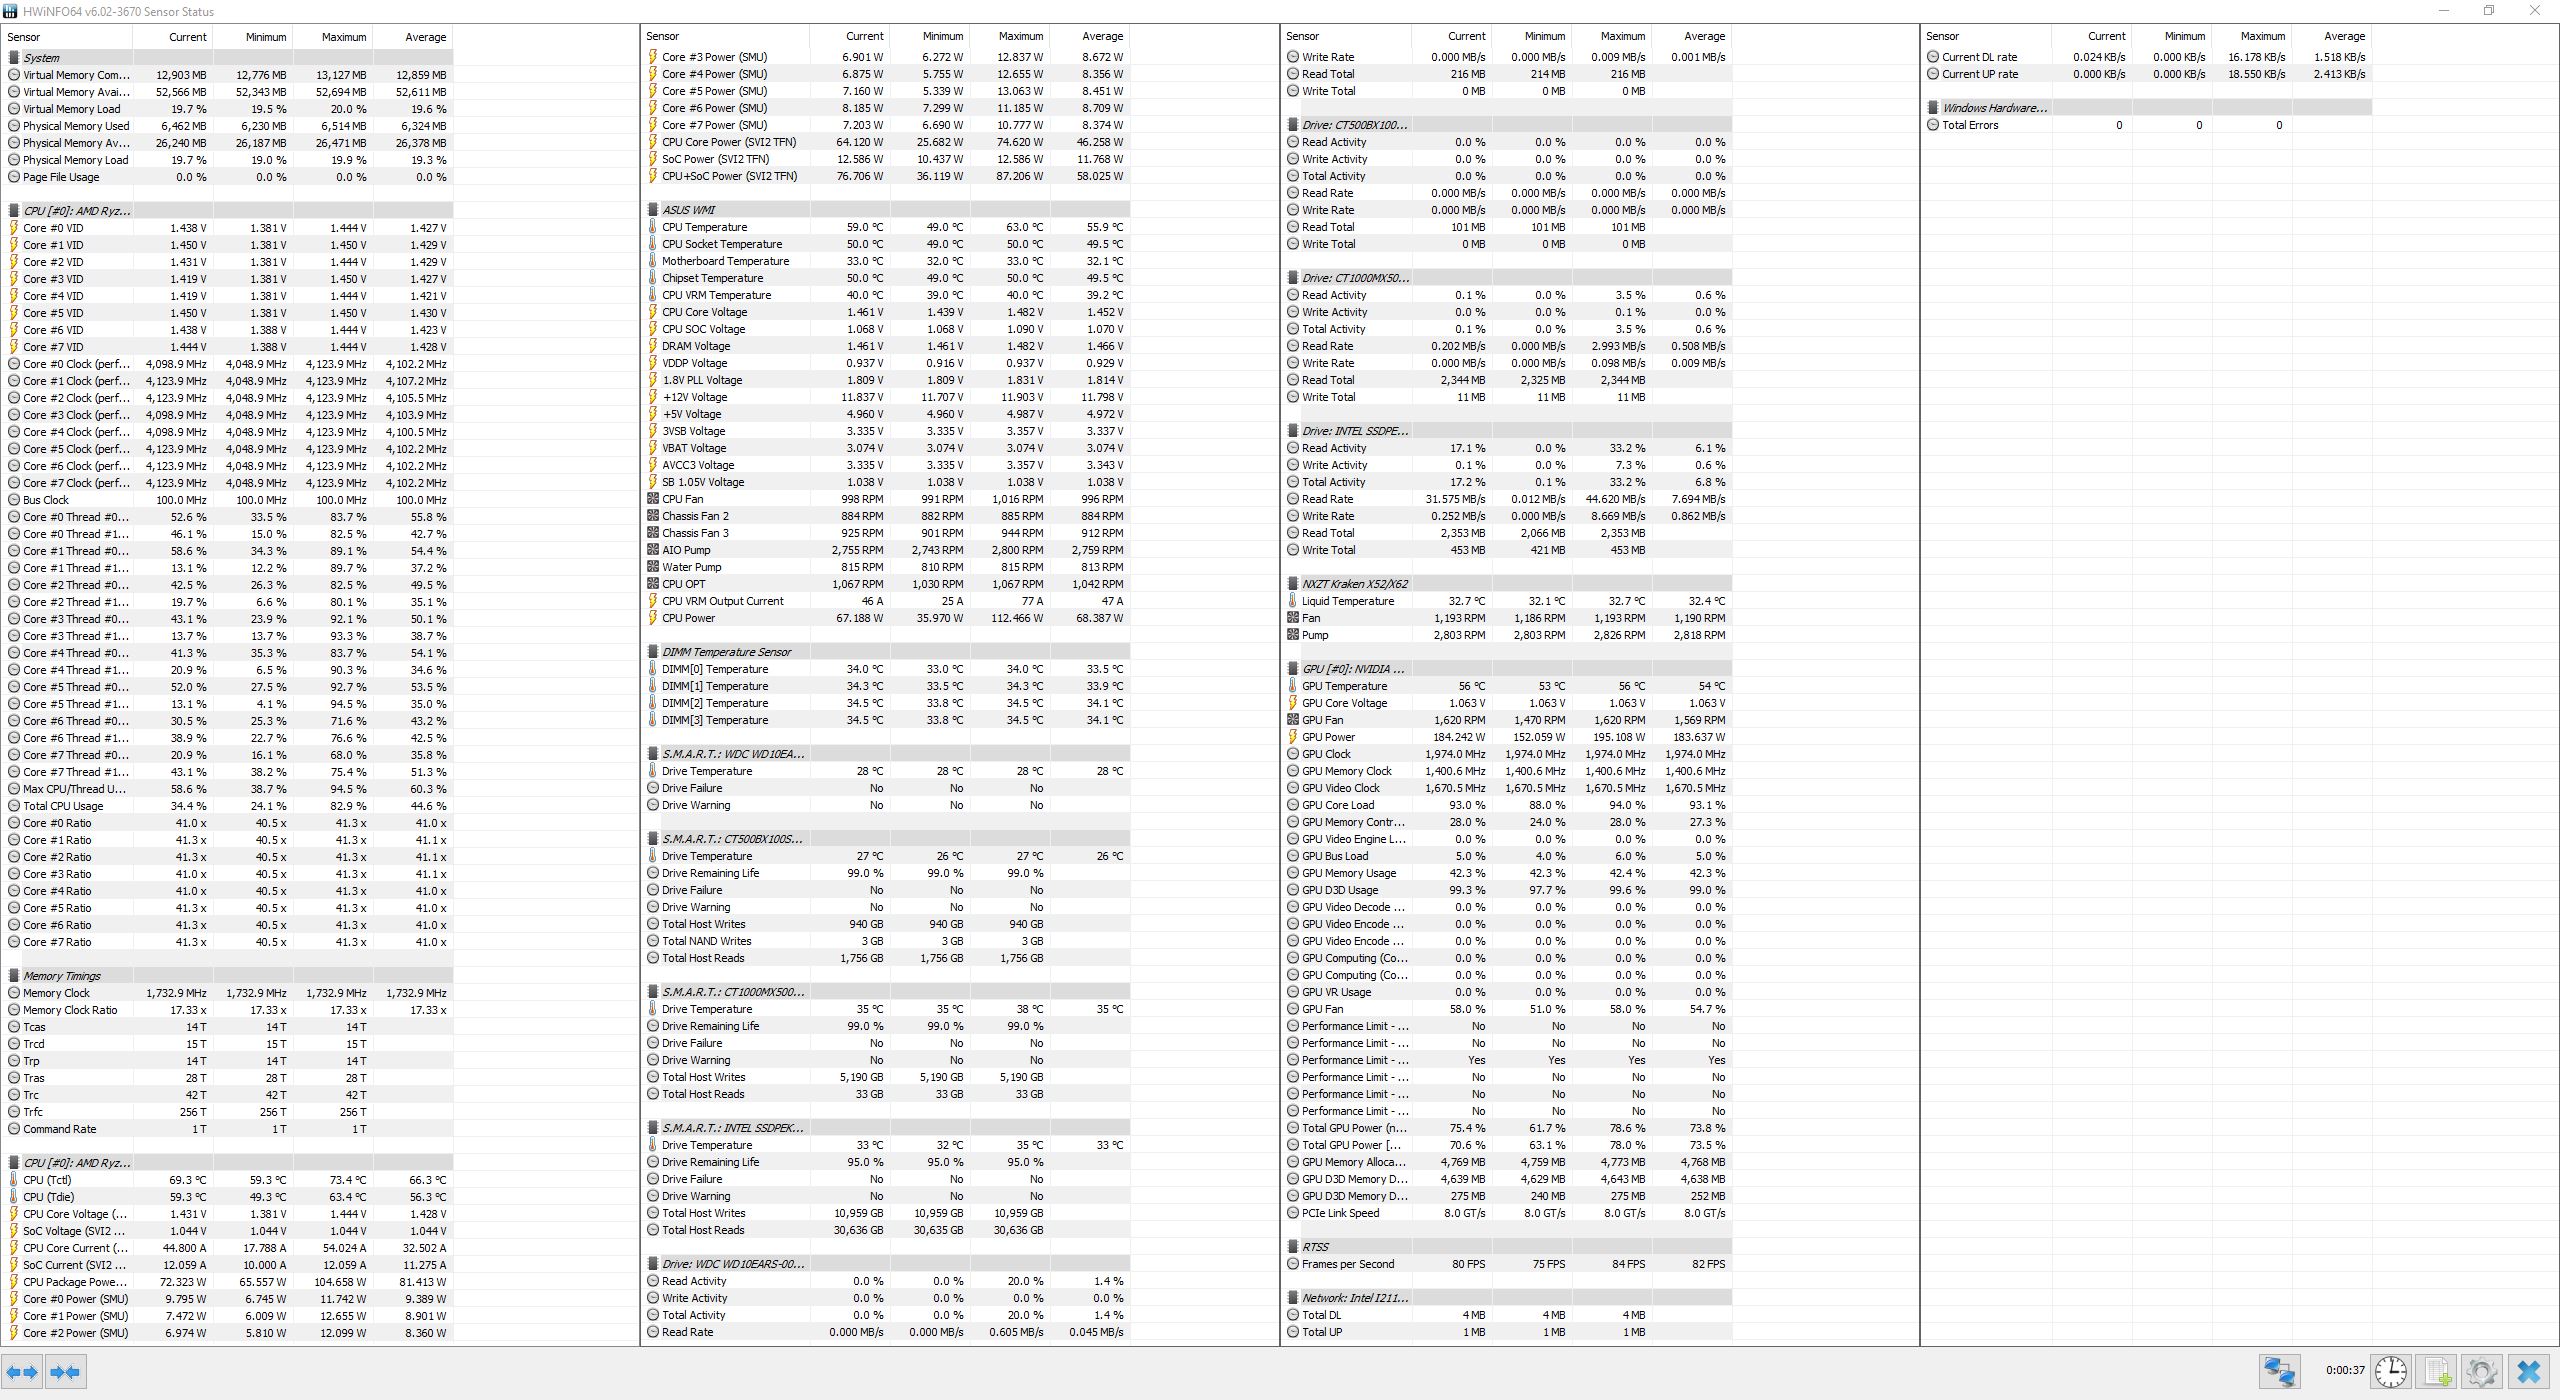The image size is (2560, 1400).
Task: Collapse the NXZT Kraken X52/X62 group
Action: (x=1354, y=584)
